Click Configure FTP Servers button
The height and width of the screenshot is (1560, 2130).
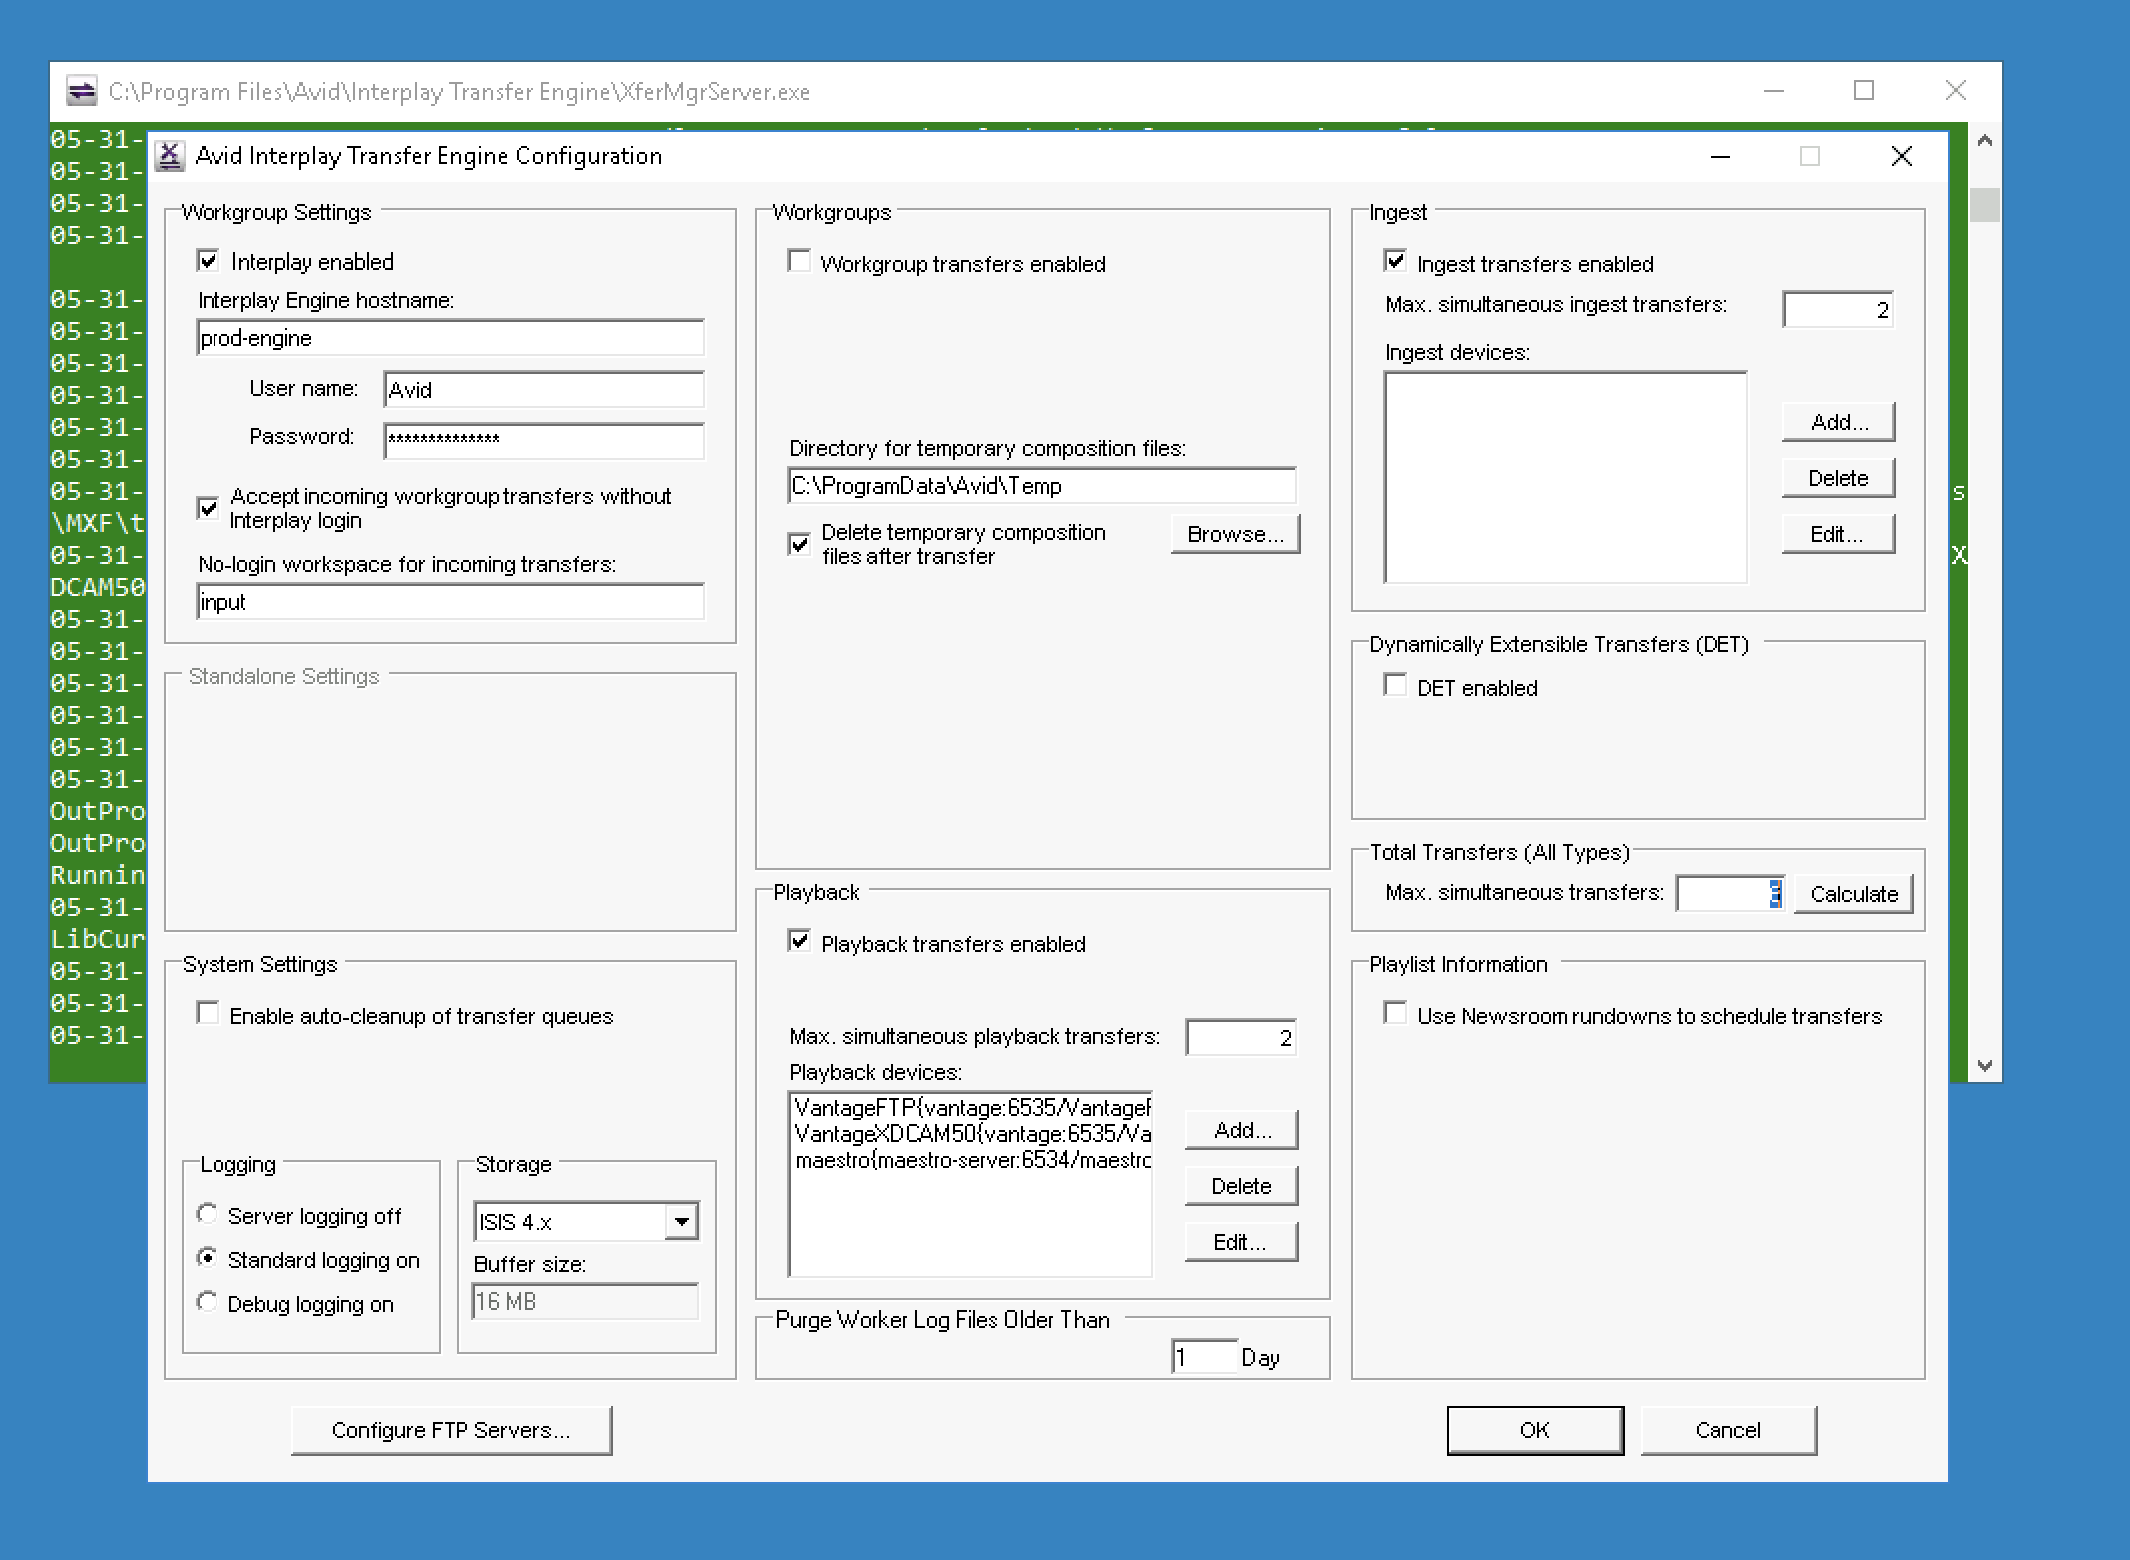coord(451,1430)
